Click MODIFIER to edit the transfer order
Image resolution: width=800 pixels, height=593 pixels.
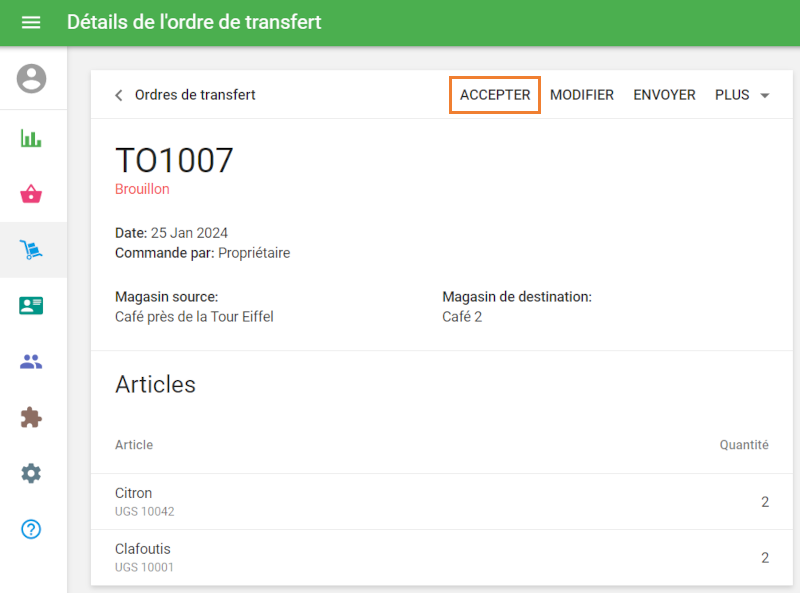[582, 95]
